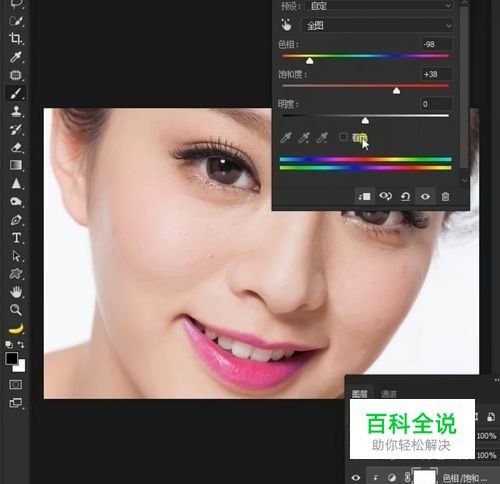Change the screen mode

[x=15, y=403]
